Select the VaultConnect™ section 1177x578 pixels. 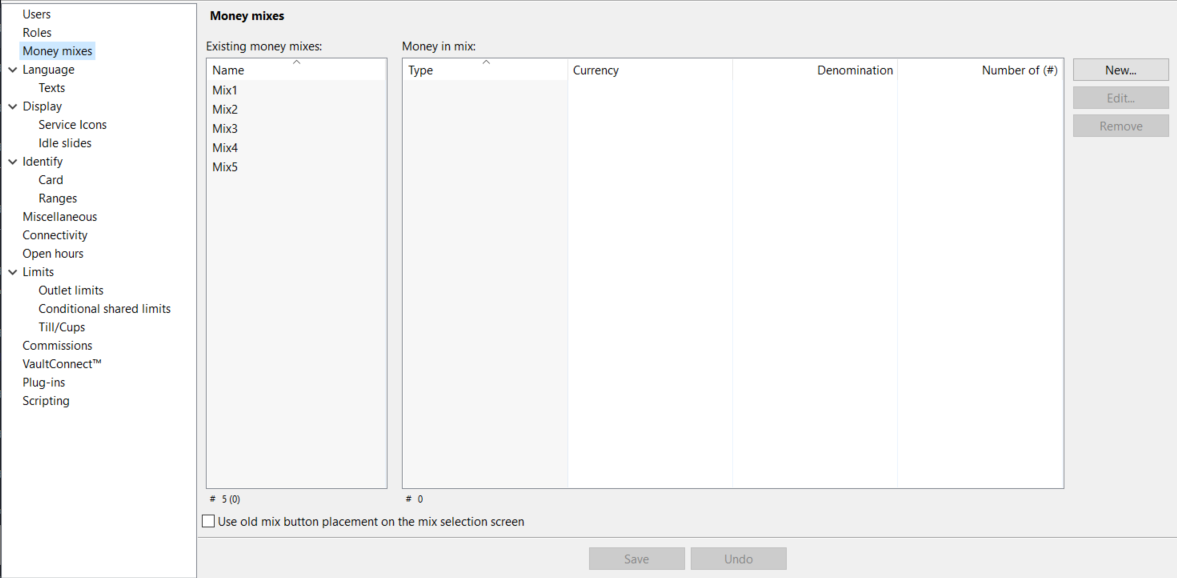[62, 363]
